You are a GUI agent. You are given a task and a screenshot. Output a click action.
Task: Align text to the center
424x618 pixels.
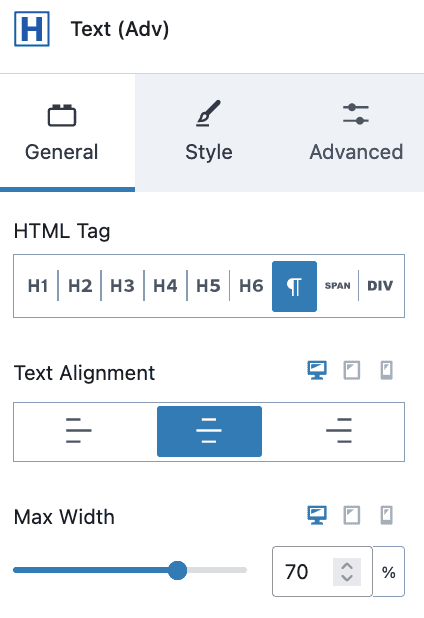coord(209,431)
